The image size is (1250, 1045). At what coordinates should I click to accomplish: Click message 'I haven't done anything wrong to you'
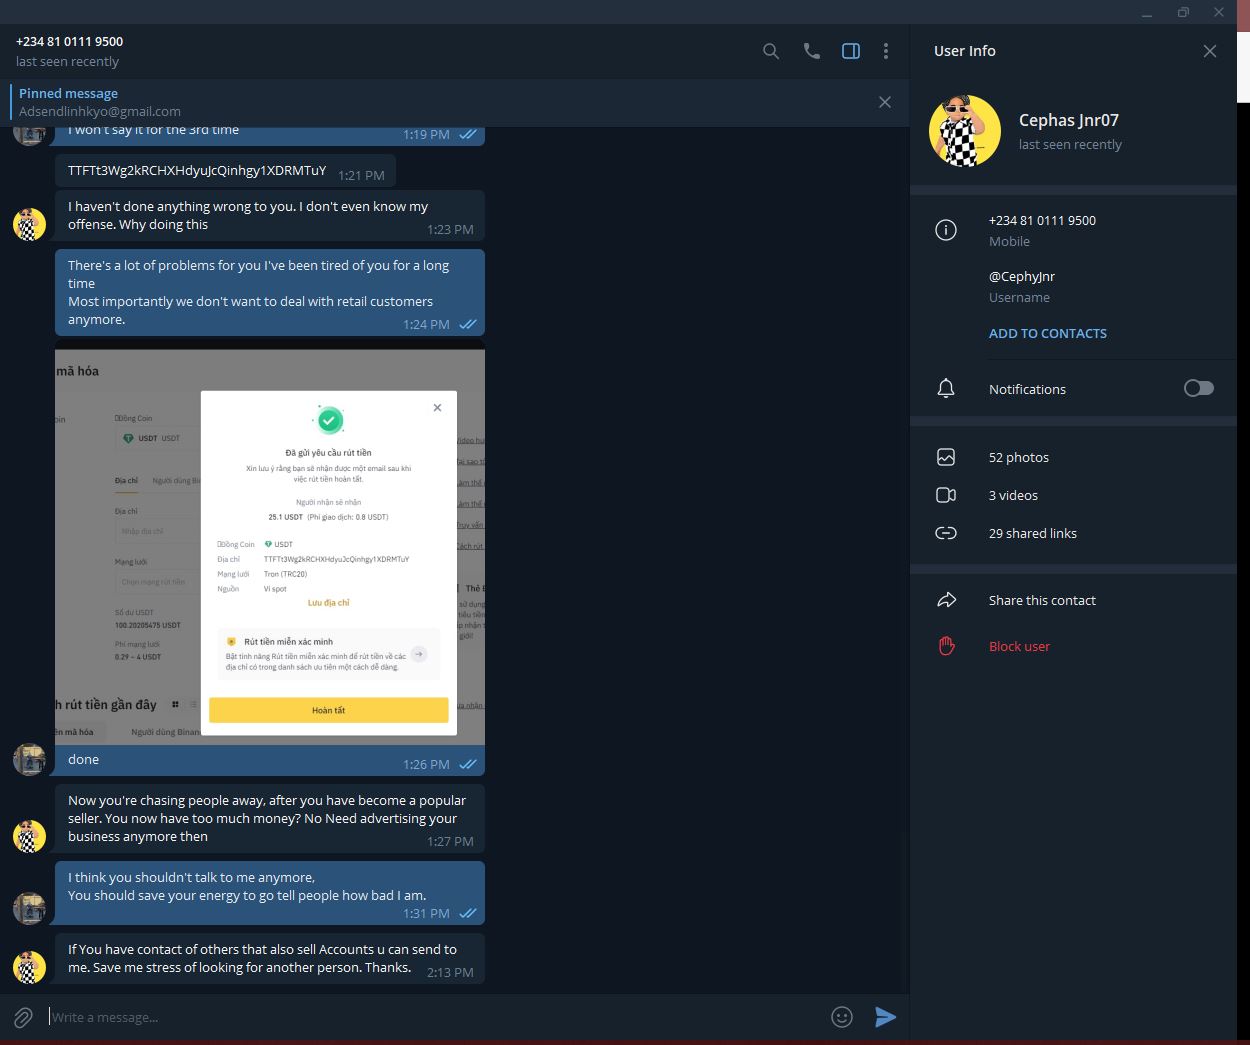point(270,216)
